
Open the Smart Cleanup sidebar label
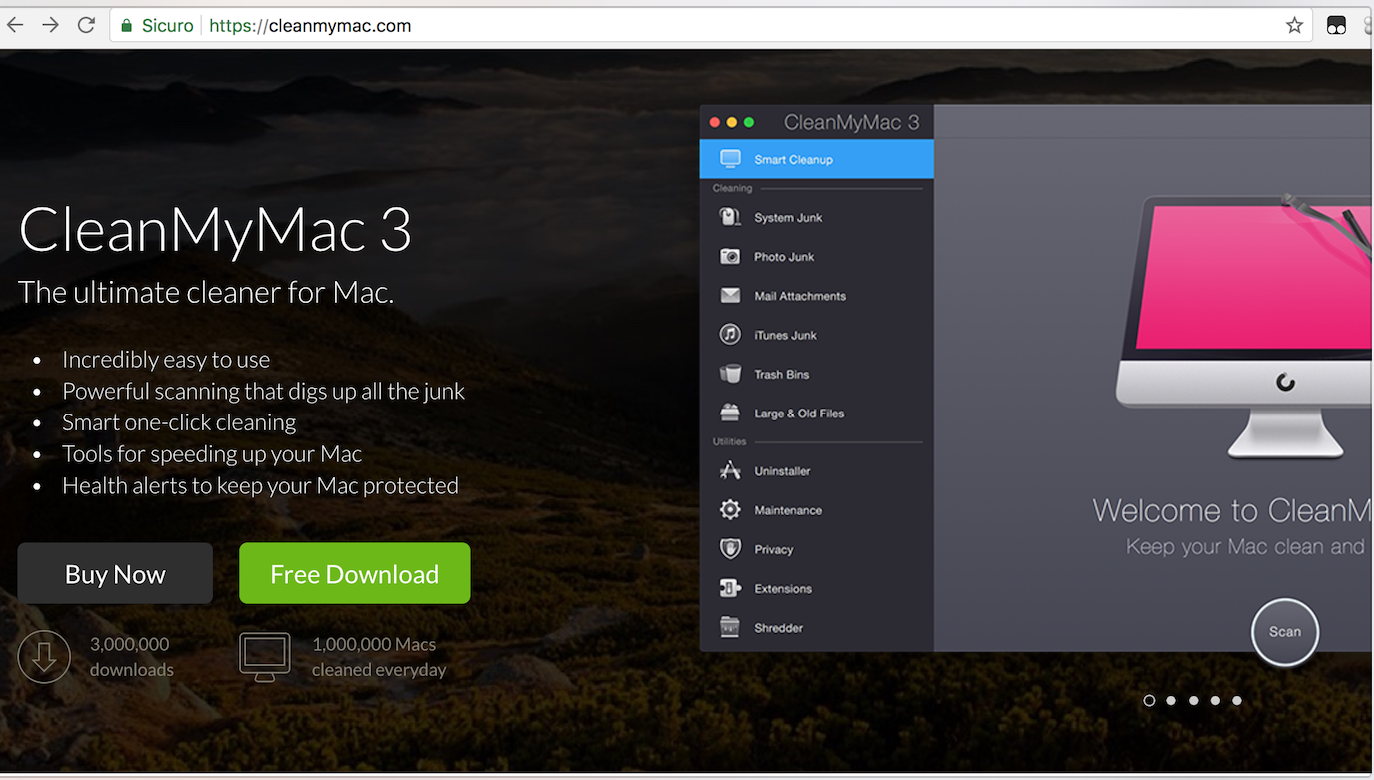(793, 160)
